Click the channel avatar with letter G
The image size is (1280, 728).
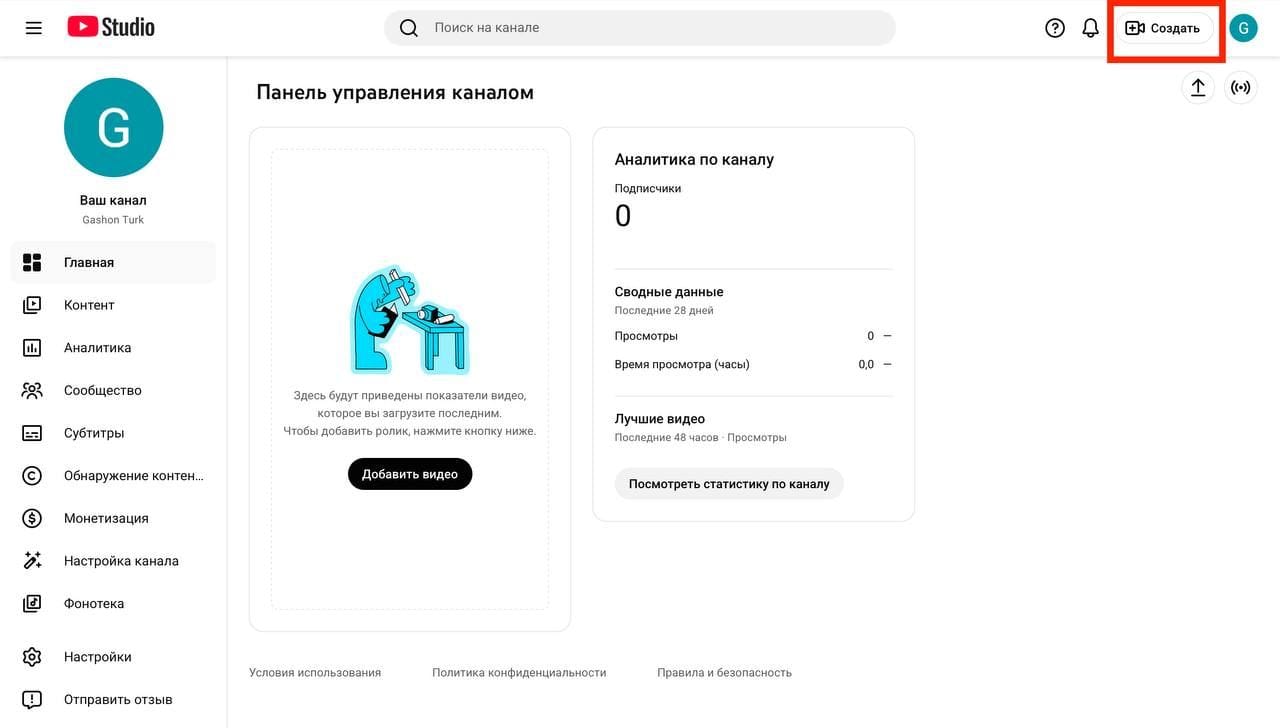[x=1243, y=27]
